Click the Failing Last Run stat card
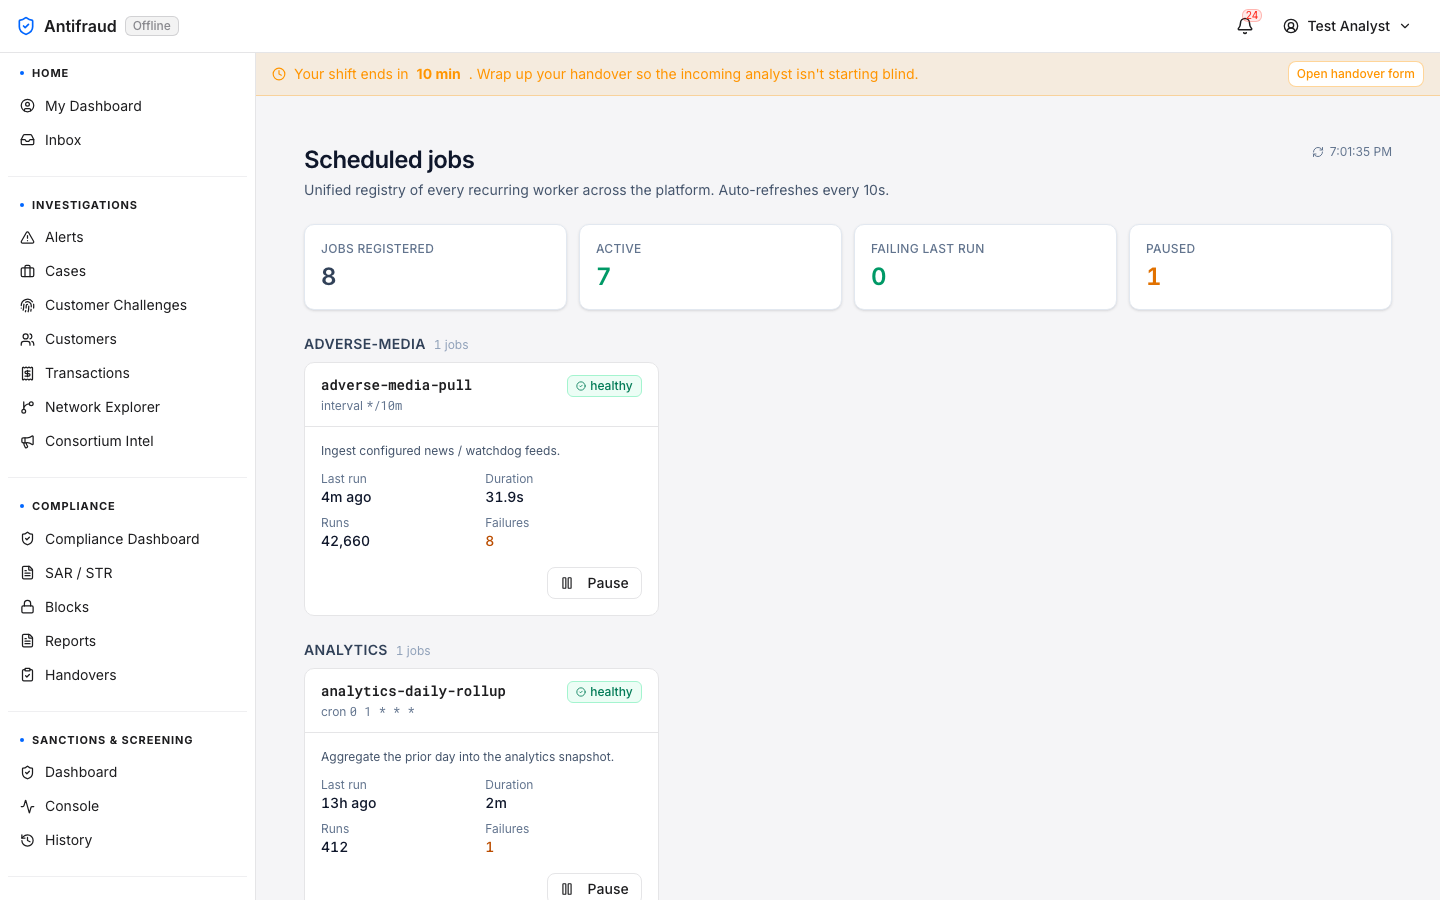The image size is (1440, 900). [985, 267]
